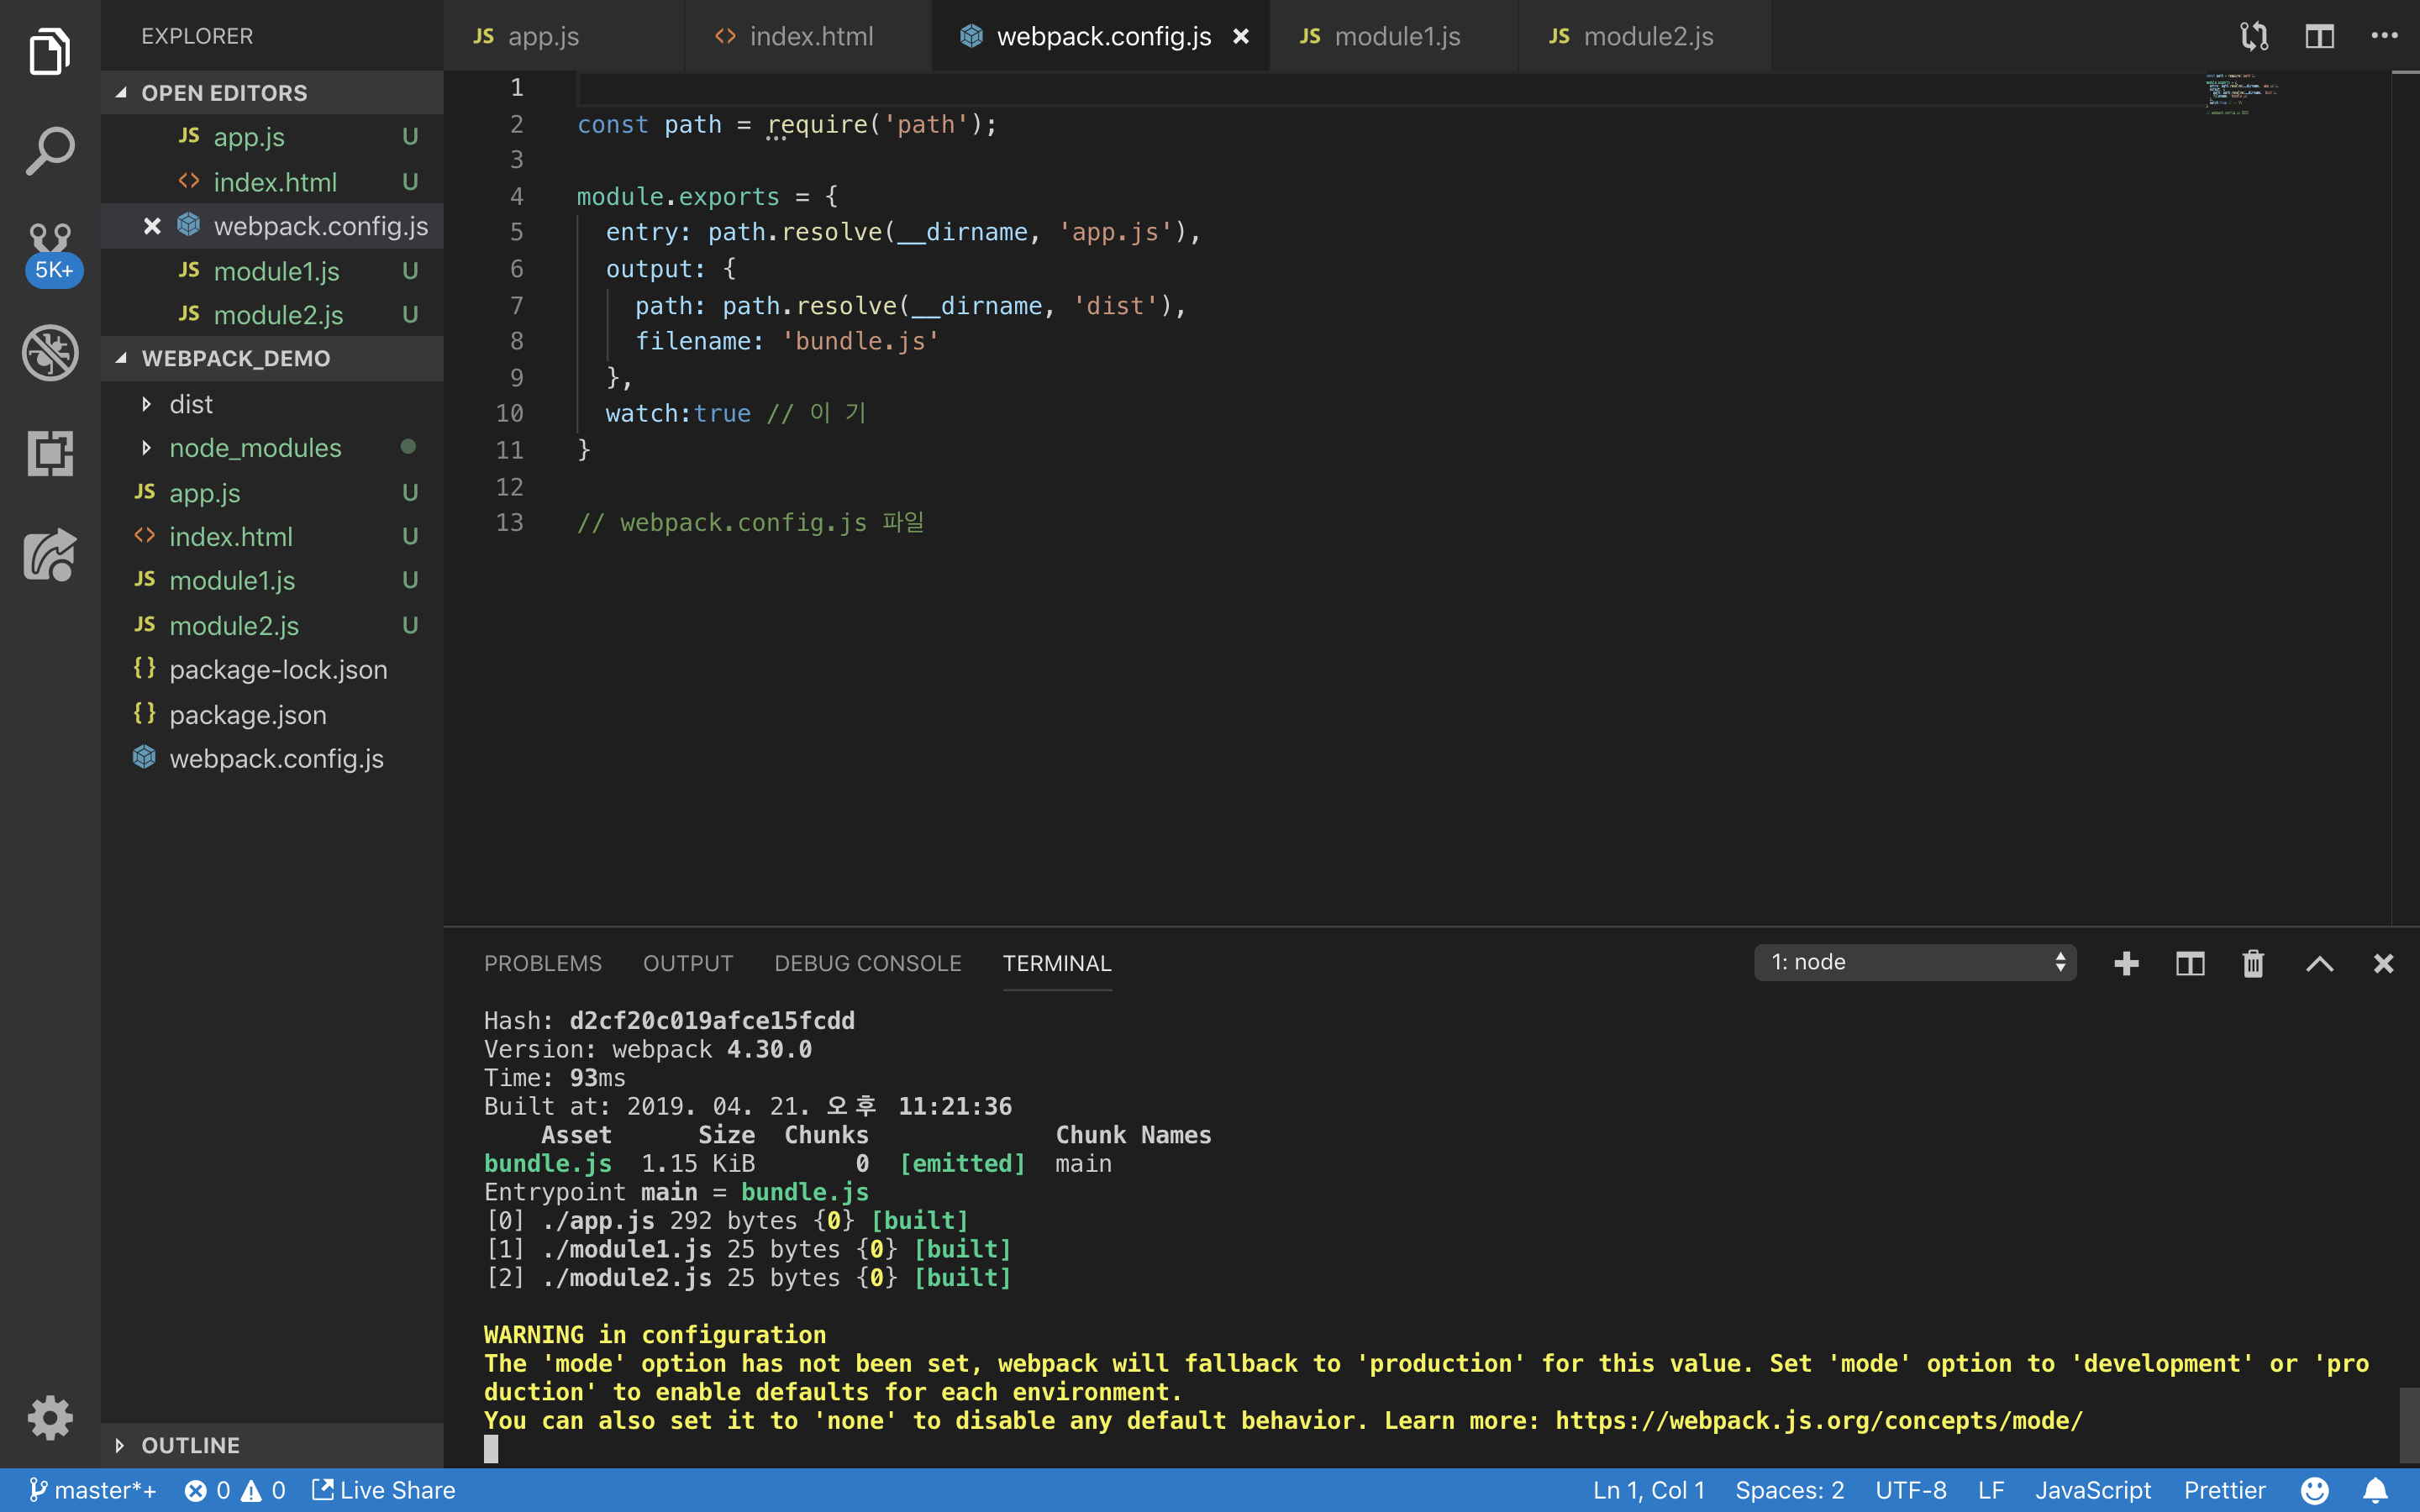
Task: Add a new terminal with plus icon
Action: point(2126,963)
